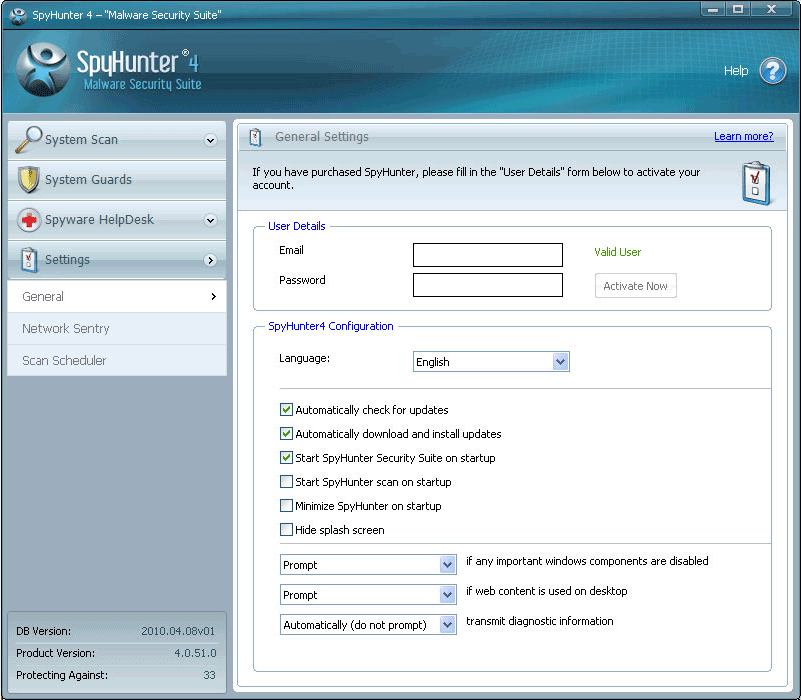801x700 pixels.
Task: Open the Learn more? link
Action: point(743,137)
